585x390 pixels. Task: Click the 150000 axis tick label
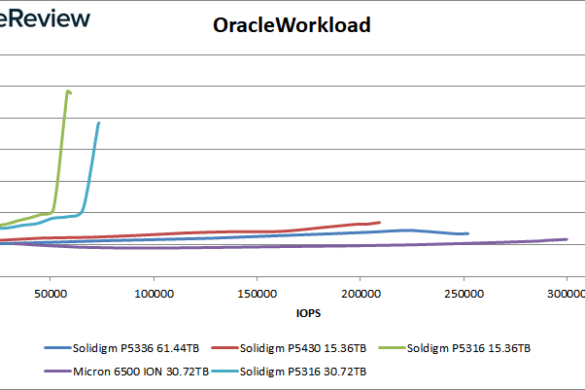point(257,294)
